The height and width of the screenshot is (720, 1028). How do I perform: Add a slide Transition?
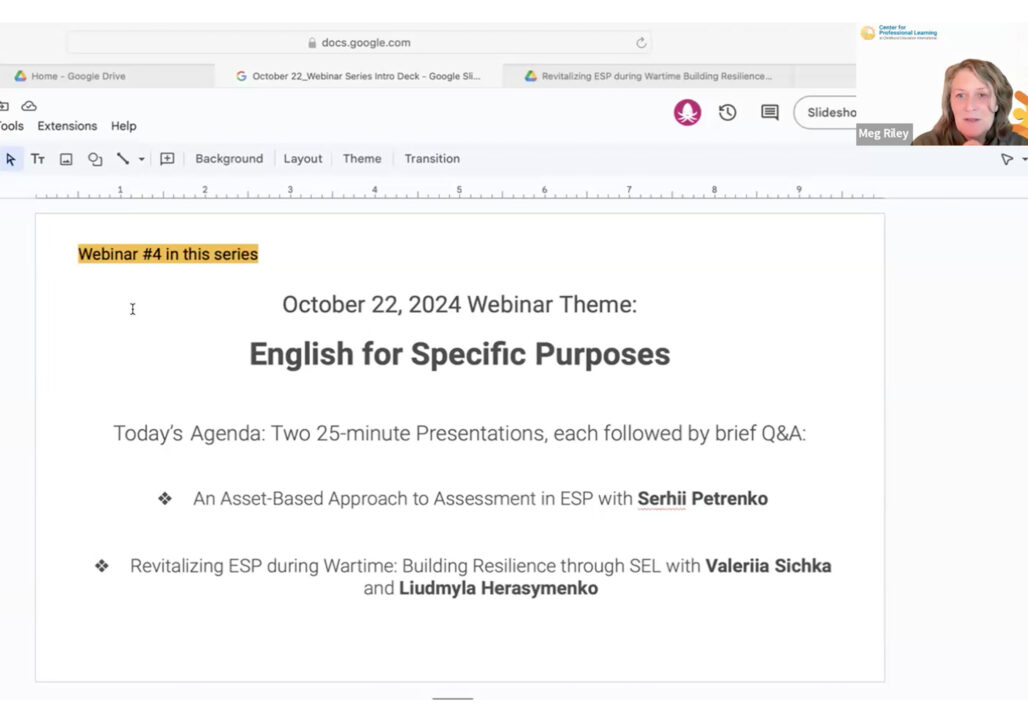[x=431, y=159]
